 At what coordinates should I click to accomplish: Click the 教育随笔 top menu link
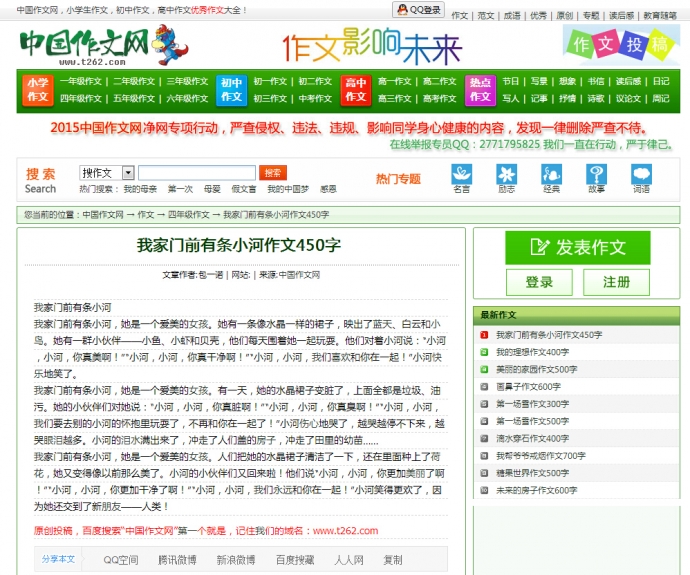tap(660, 16)
